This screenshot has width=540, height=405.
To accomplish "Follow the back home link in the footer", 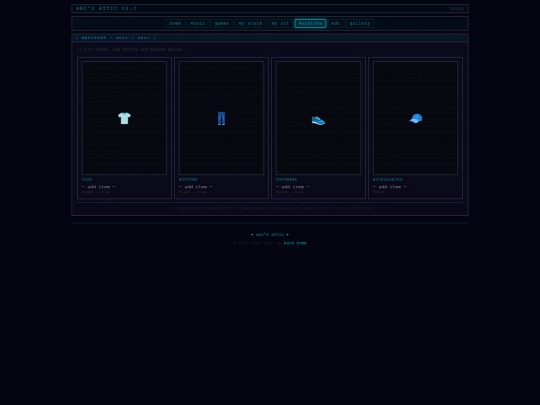I will click(292, 243).
